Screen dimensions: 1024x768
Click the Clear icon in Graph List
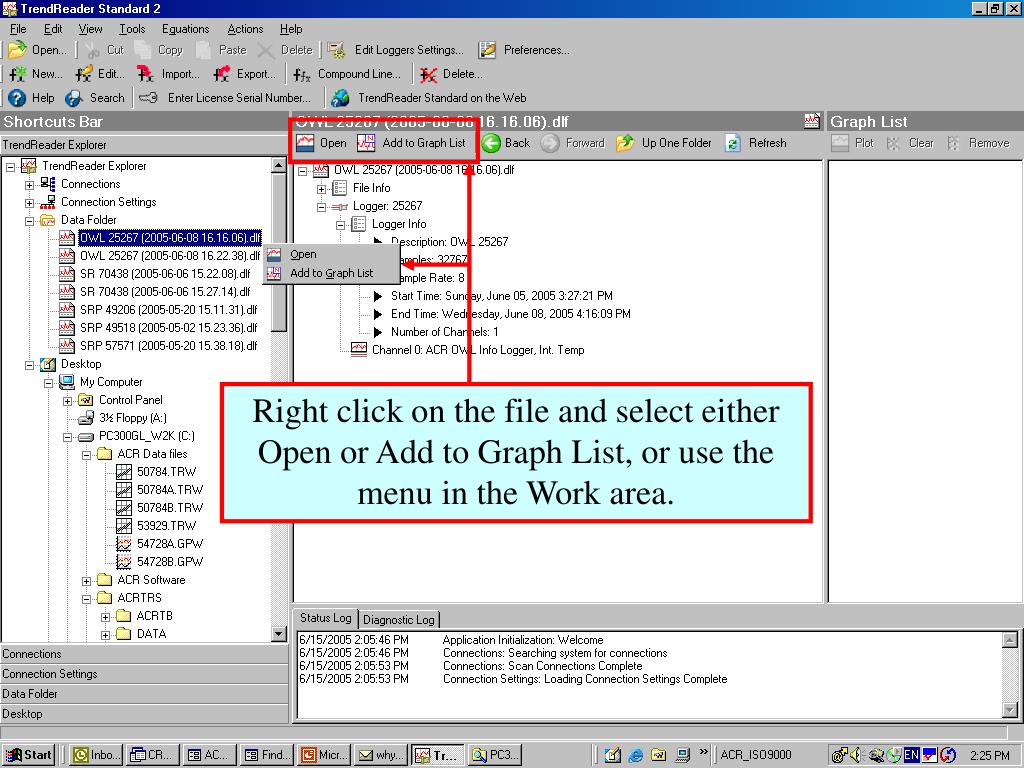tap(893, 143)
